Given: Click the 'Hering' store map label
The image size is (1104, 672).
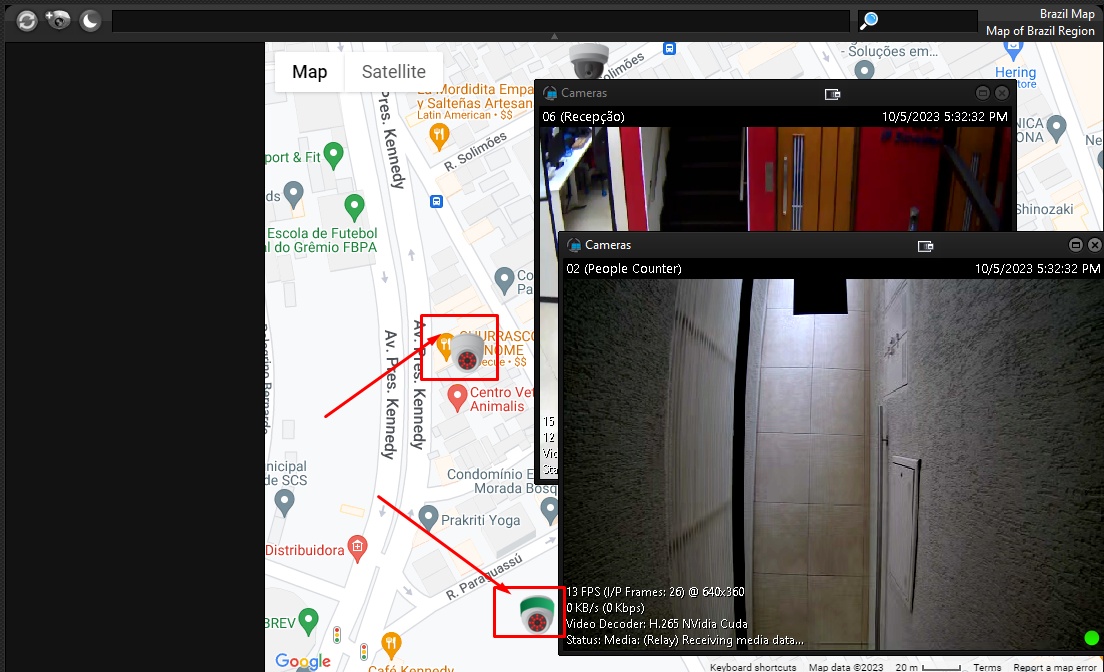Looking at the screenshot, I should pos(1015,72).
